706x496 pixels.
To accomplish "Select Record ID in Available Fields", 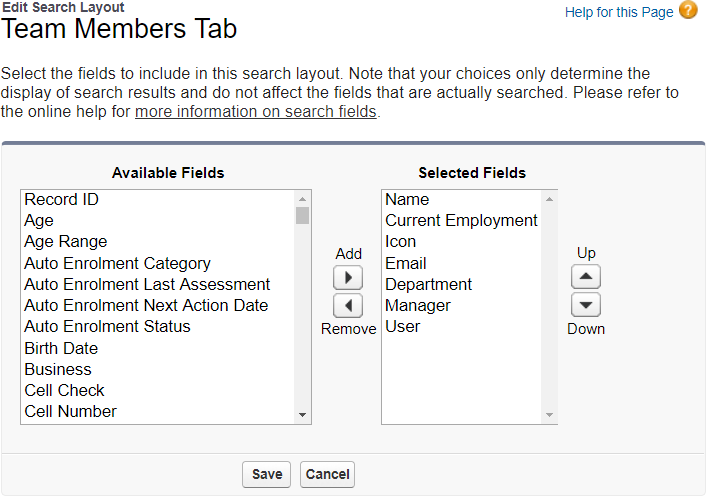I will pyautogui.click(x=61, y=200).
